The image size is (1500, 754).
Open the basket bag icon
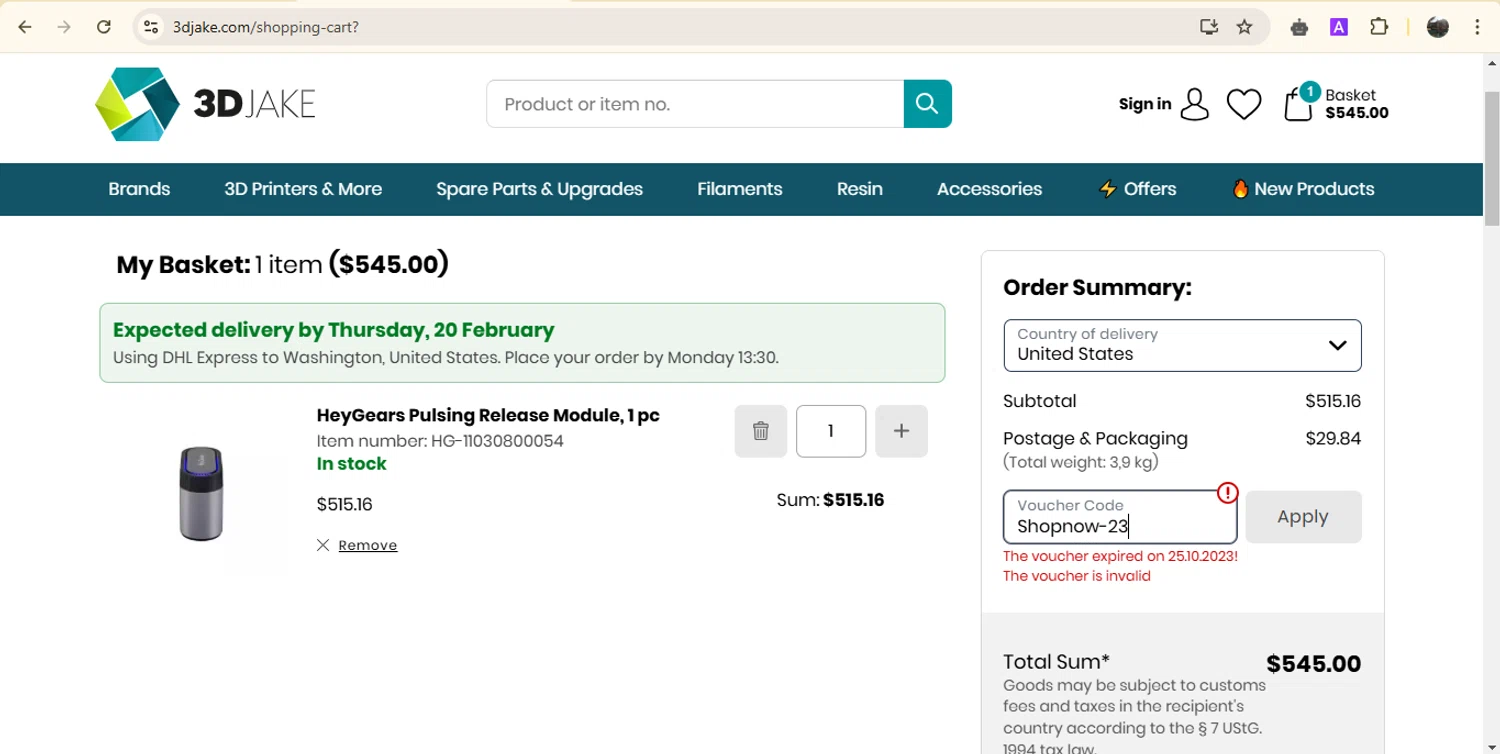click(x=1298, y=104)
